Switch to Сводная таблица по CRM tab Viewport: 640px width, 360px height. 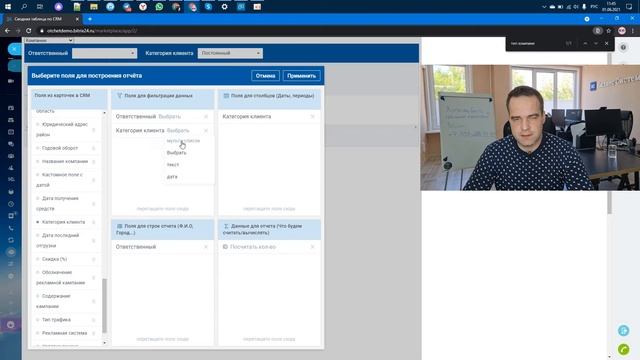[42, 19]
